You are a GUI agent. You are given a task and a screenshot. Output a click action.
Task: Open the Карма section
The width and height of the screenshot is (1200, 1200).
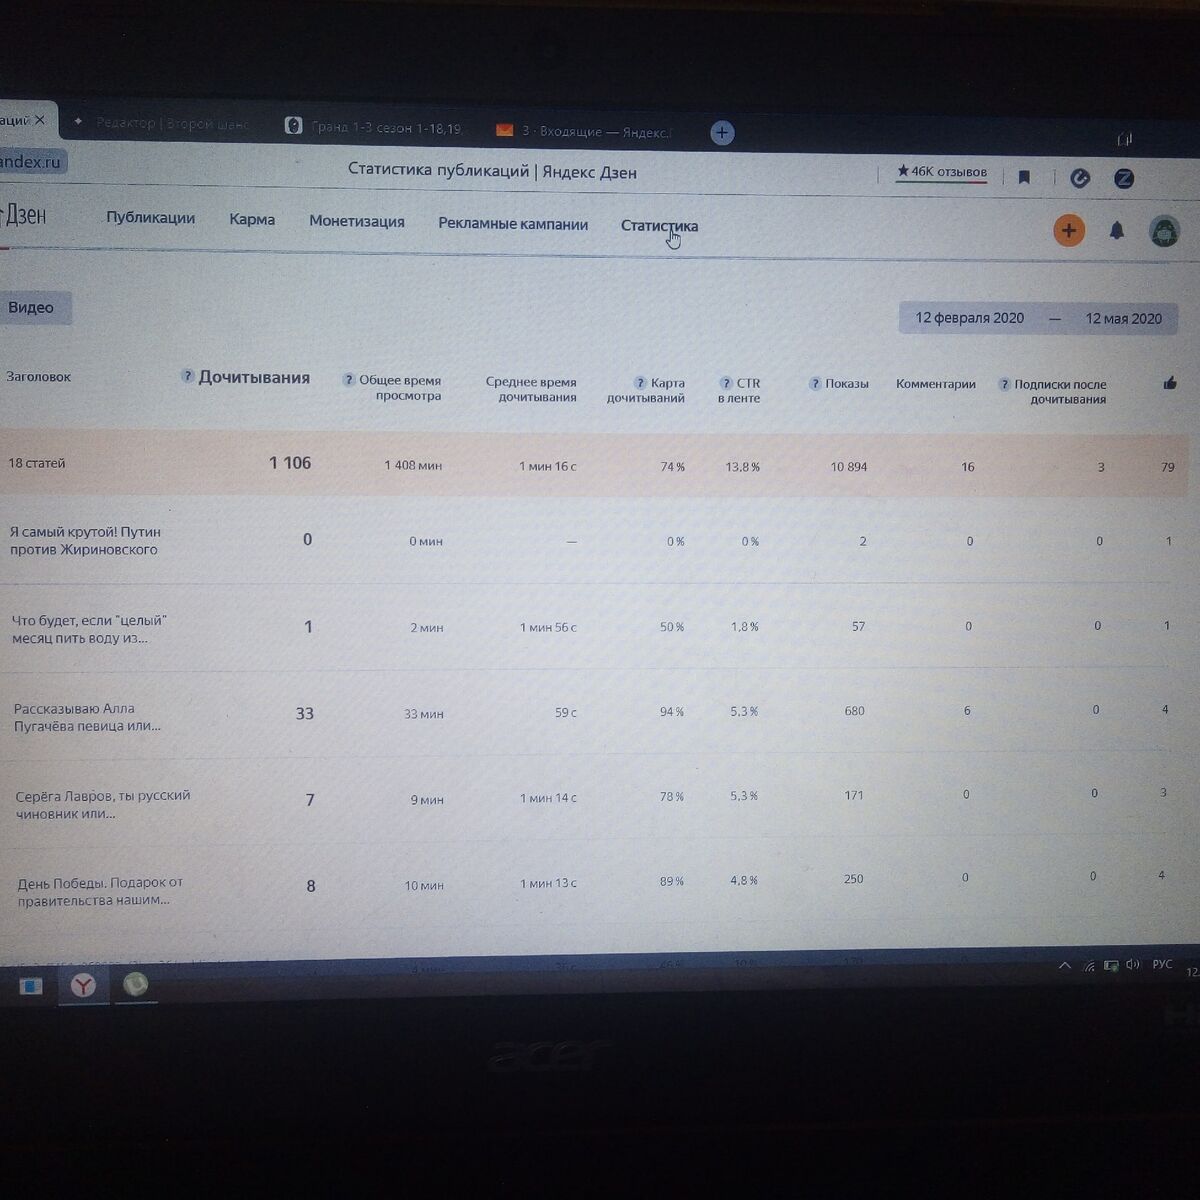[x=252, y=219]
